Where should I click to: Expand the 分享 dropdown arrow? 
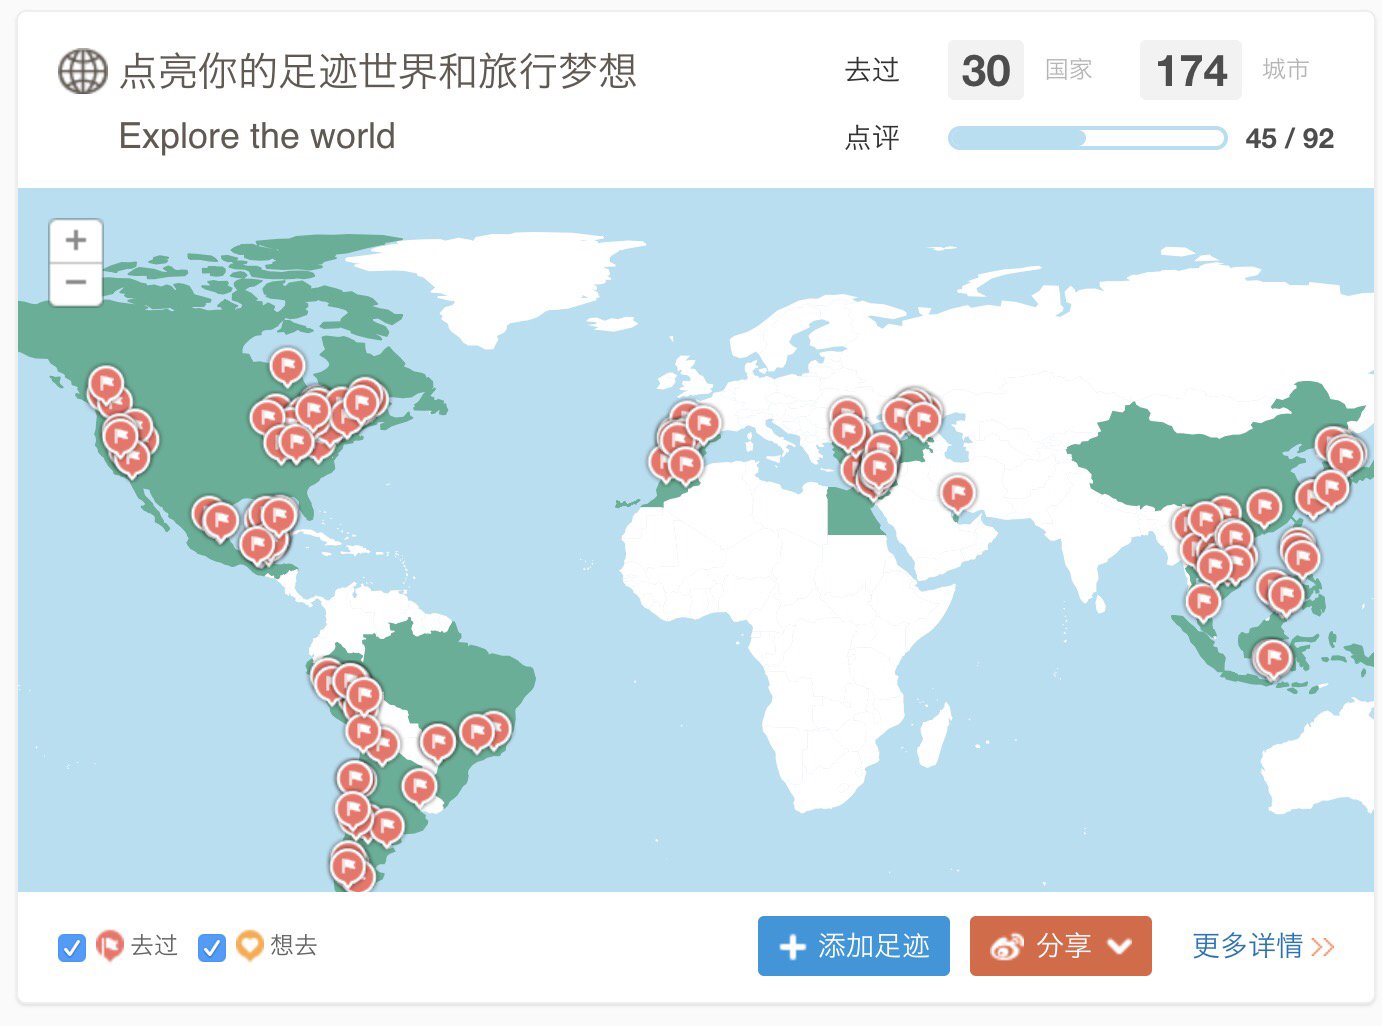click(1120, 946)
